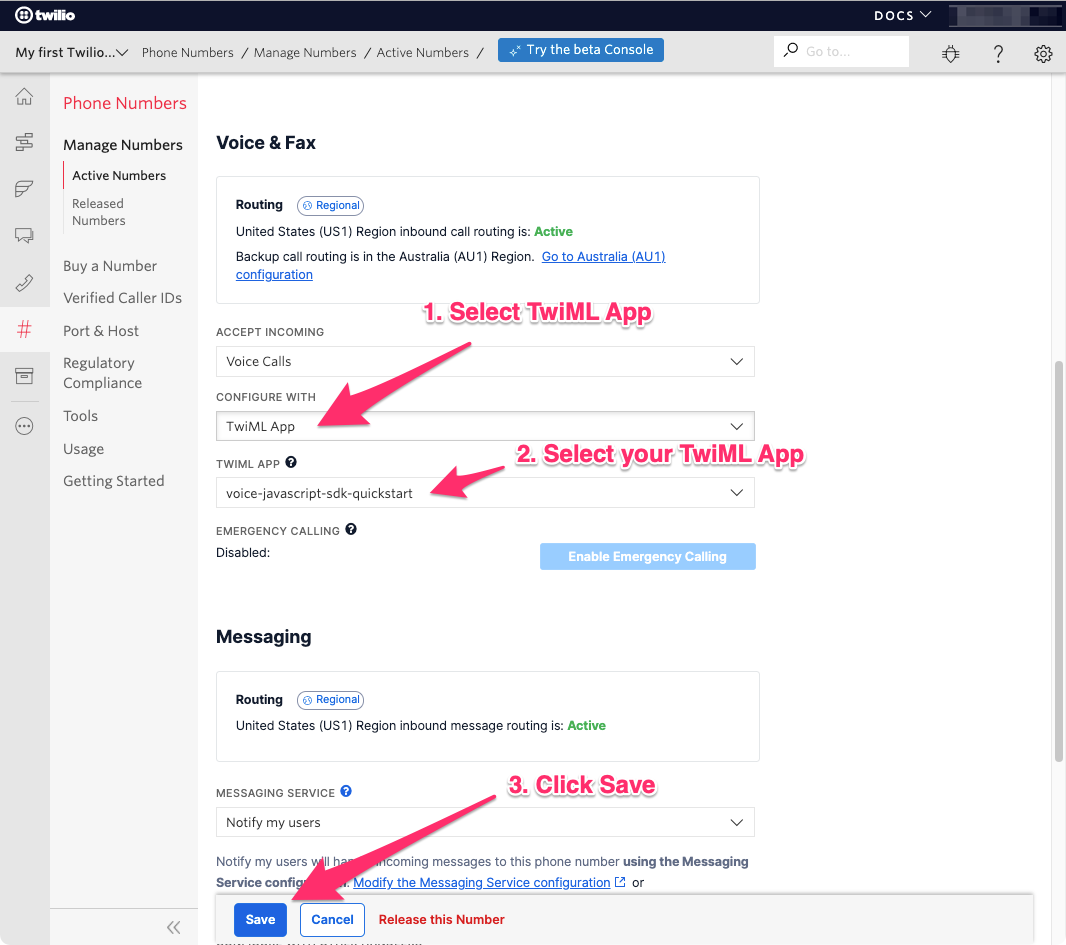Image resolution: width=1066 pixels, height=945 pixels.
Task: Open the Voice phone sidebar icon
Action: point(25,282)
